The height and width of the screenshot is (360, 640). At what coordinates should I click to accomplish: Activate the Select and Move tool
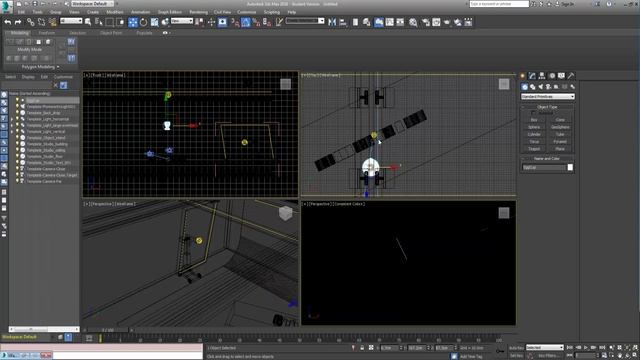click(133, 22)
